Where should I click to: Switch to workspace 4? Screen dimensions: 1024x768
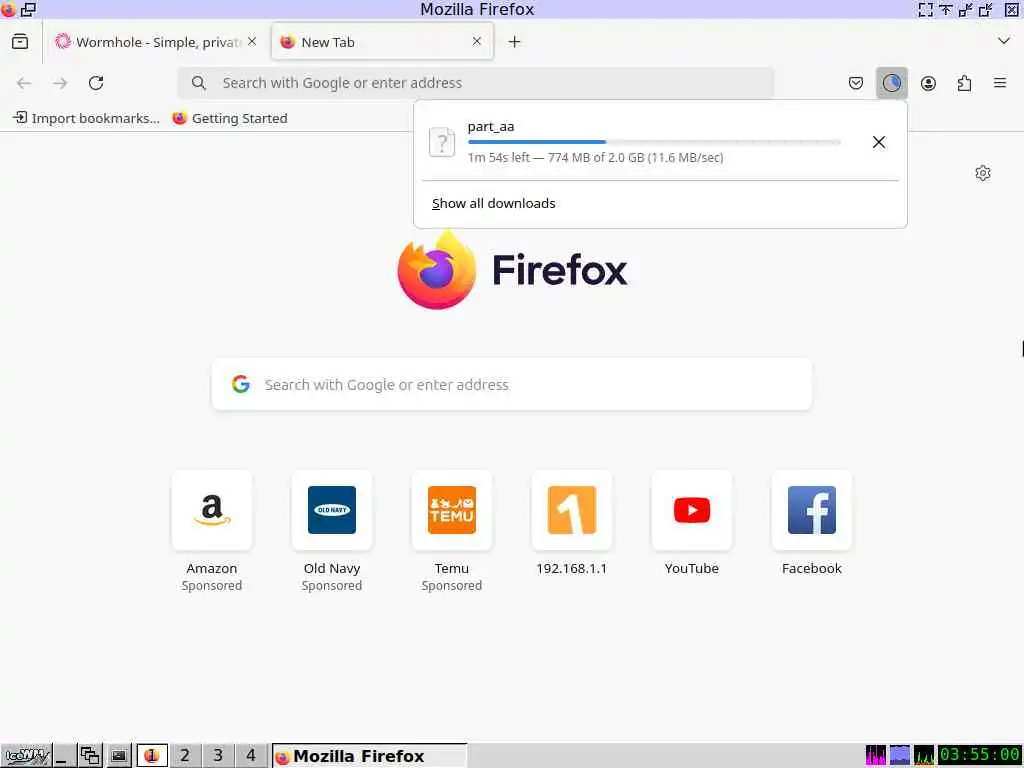point(251,756)
